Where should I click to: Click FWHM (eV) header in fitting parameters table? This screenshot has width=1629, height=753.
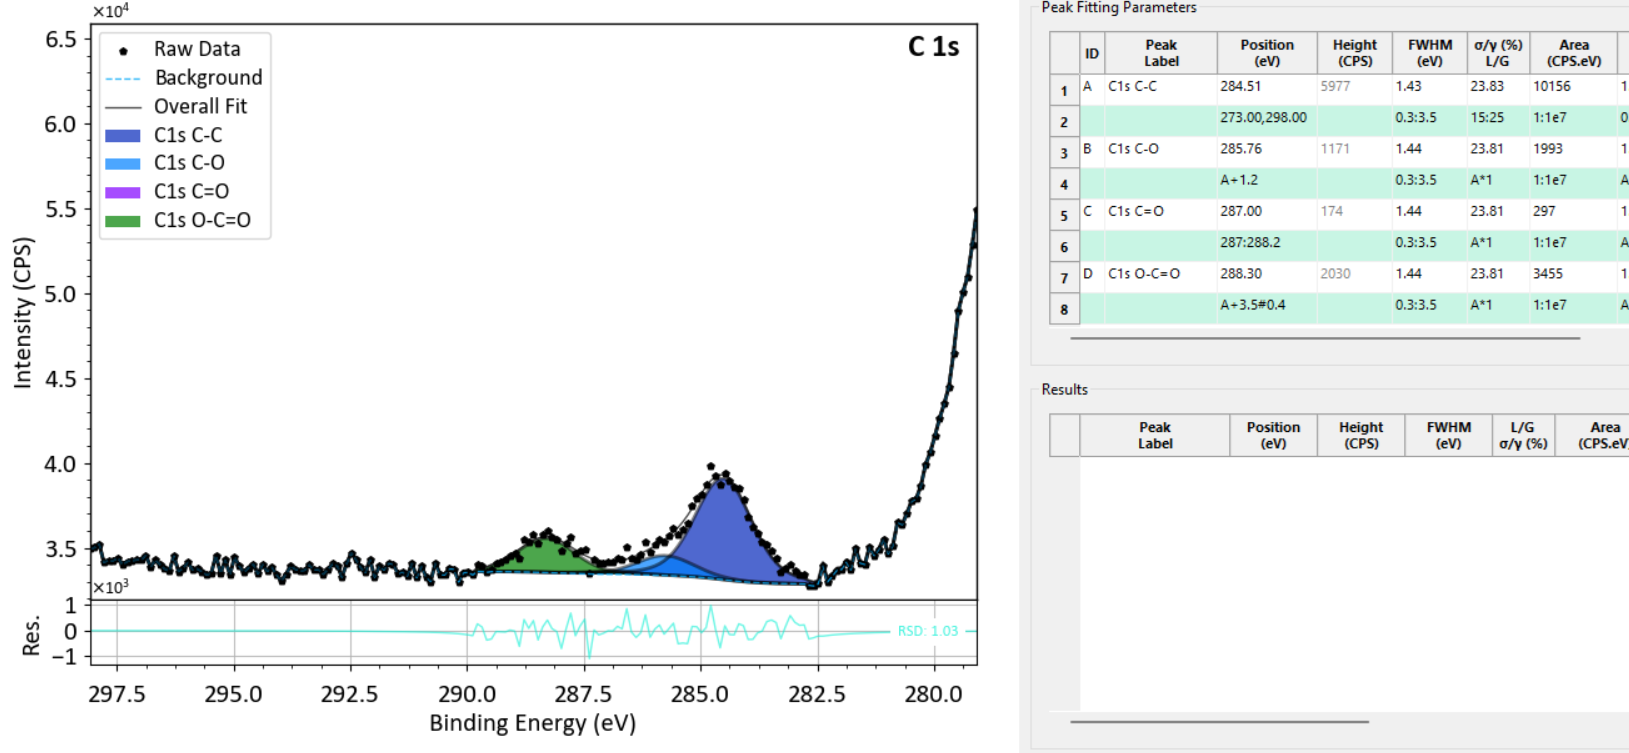[x=1430, y=54]
